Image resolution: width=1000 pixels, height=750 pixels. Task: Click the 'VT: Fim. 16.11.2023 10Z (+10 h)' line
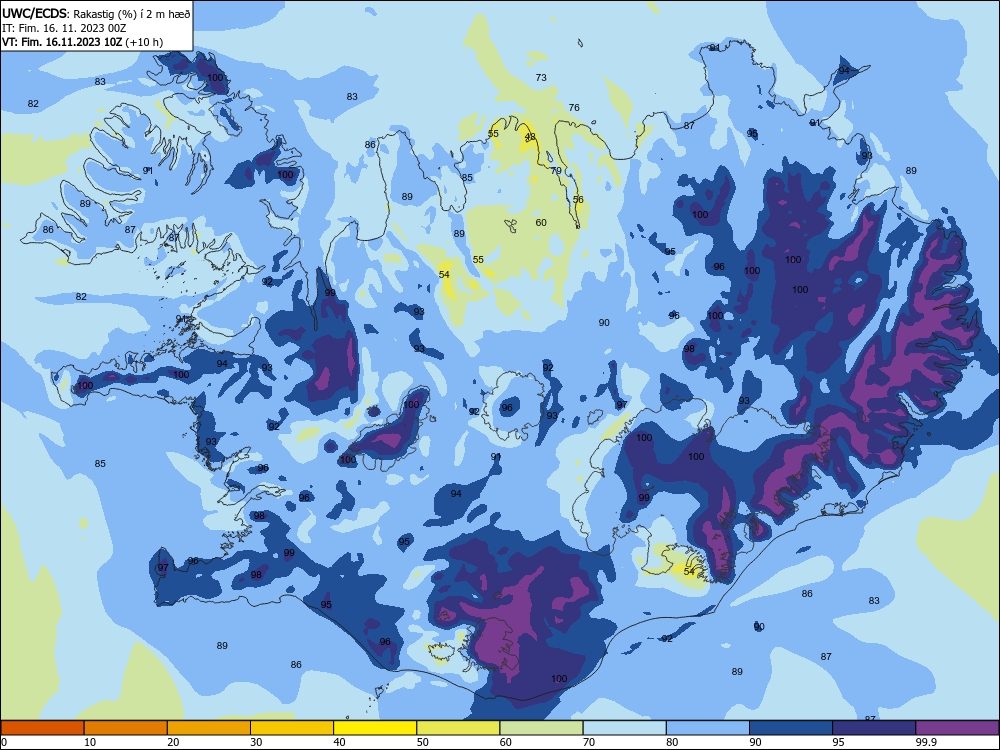pyautogui.click(x=82, y=42)
